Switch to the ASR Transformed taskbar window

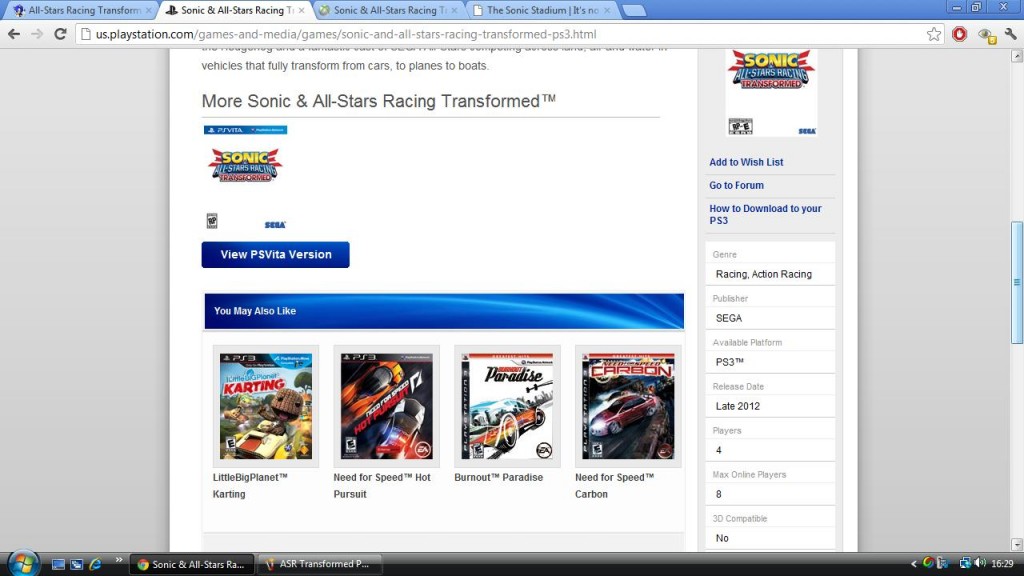pos(319,564)
